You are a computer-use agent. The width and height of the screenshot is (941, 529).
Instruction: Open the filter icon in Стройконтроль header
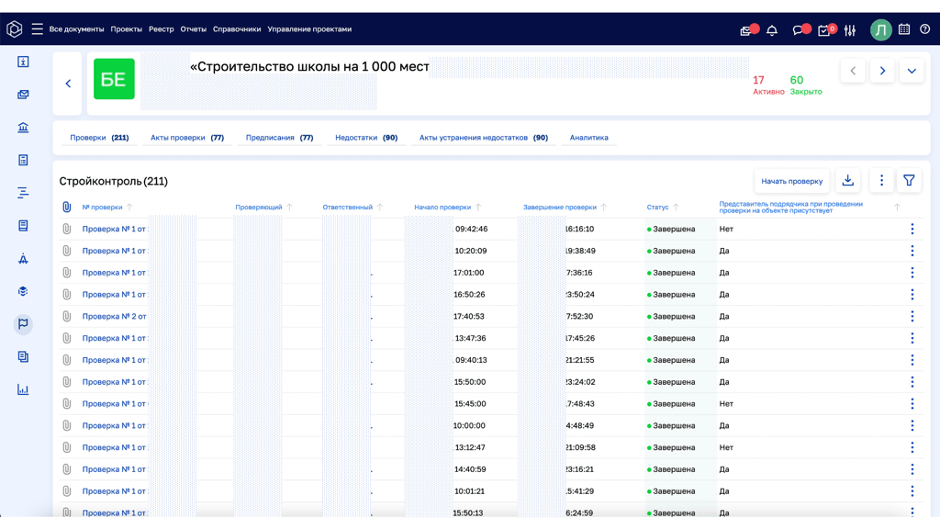(909, 181)
